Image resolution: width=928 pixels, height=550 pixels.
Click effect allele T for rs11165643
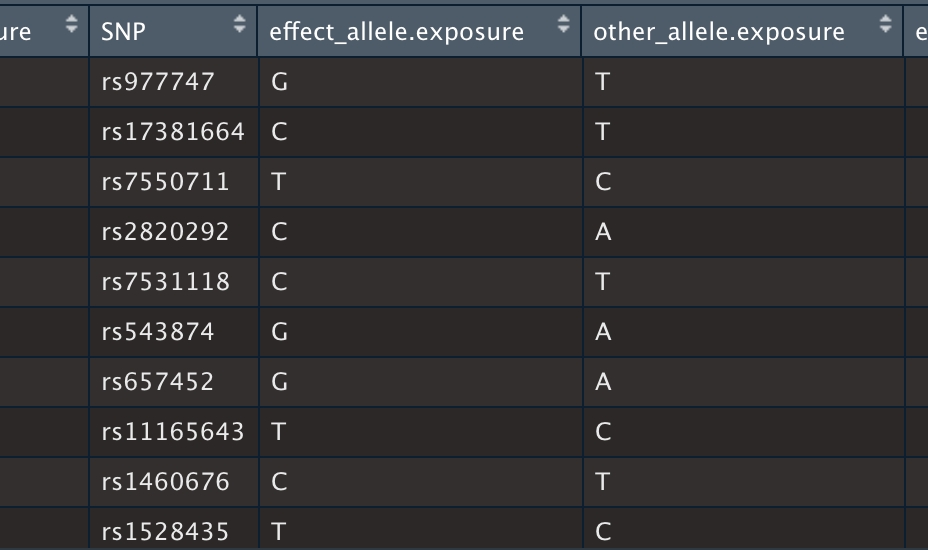[279, 432]
